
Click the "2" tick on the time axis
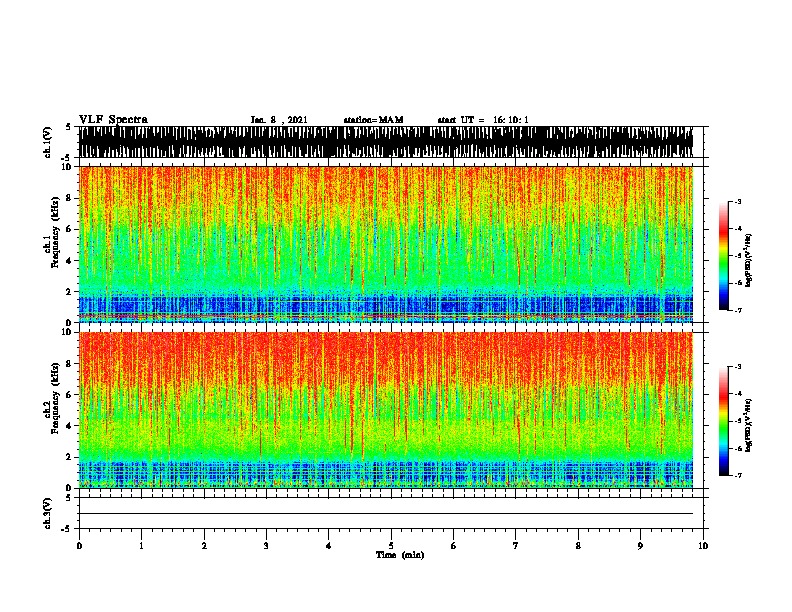click(204, 546)
